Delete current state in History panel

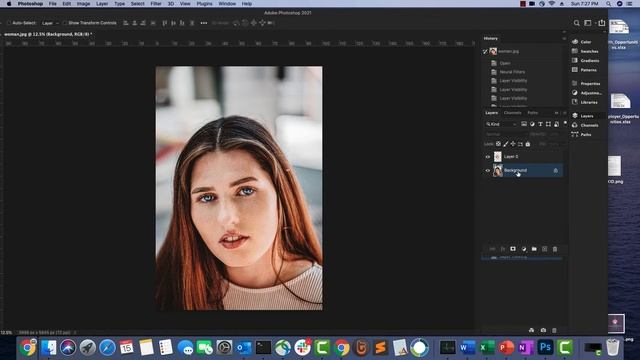pos(554,330)
